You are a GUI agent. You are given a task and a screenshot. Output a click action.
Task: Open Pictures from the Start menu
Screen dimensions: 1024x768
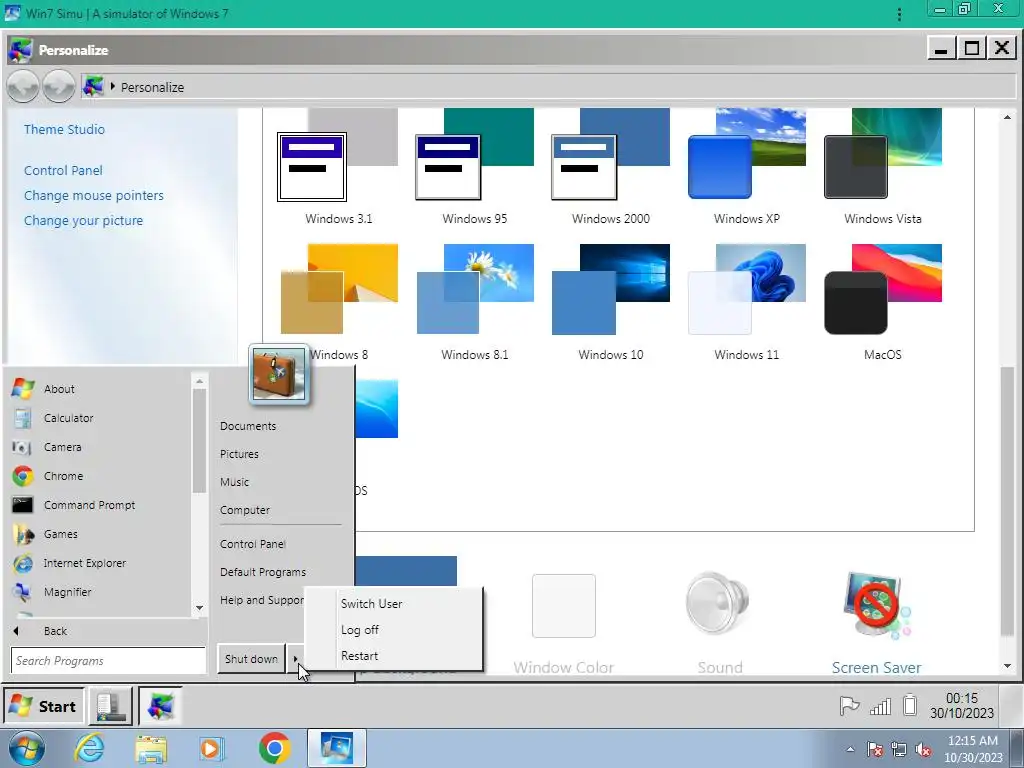click(239, 454)
